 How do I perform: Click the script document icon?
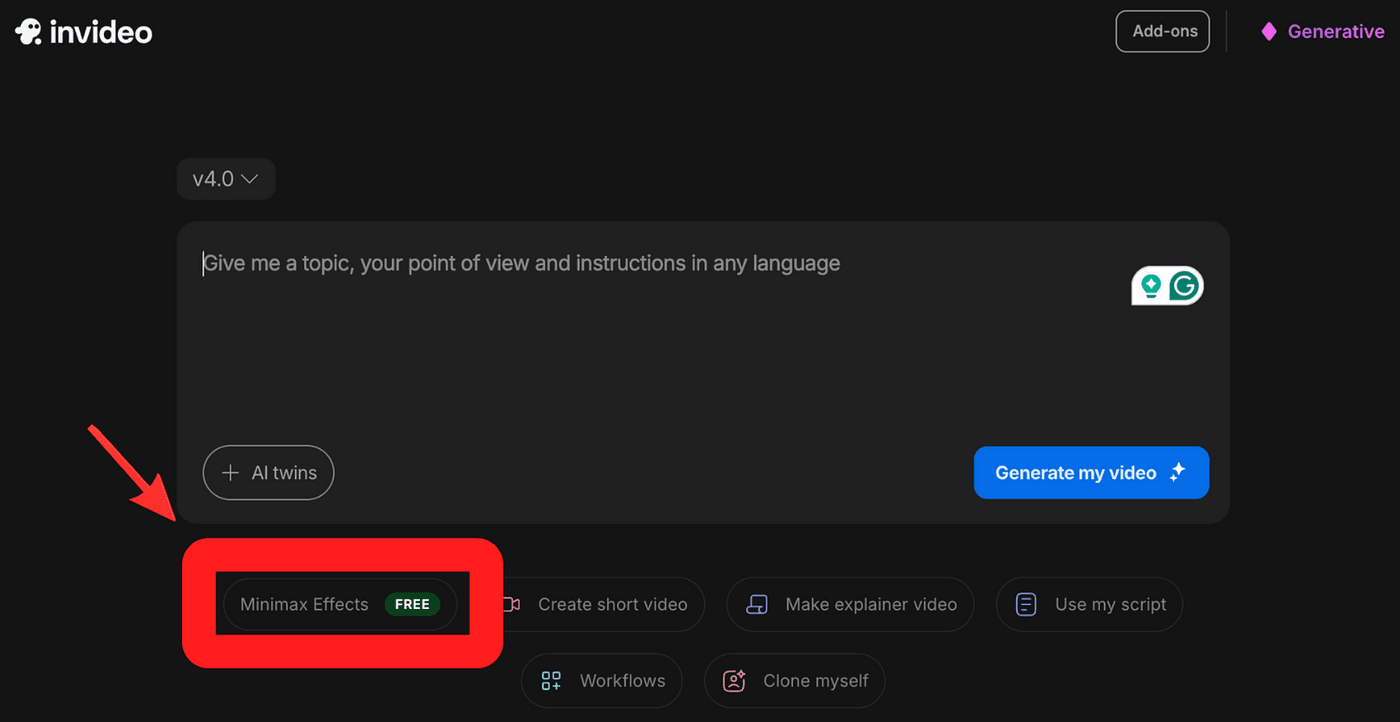(x=1026, y=604)
